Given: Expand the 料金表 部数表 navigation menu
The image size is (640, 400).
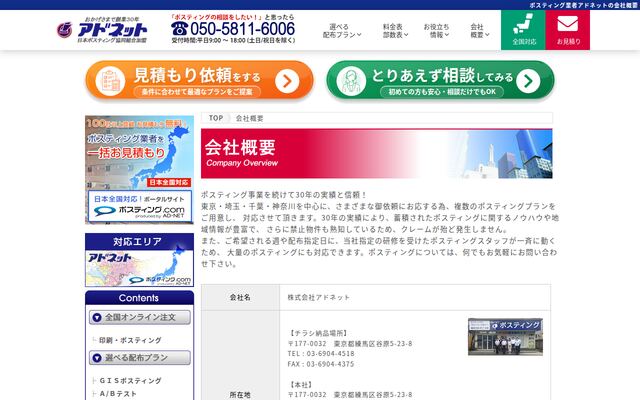Looking at the screenshot, I should (x=395, y=31).
